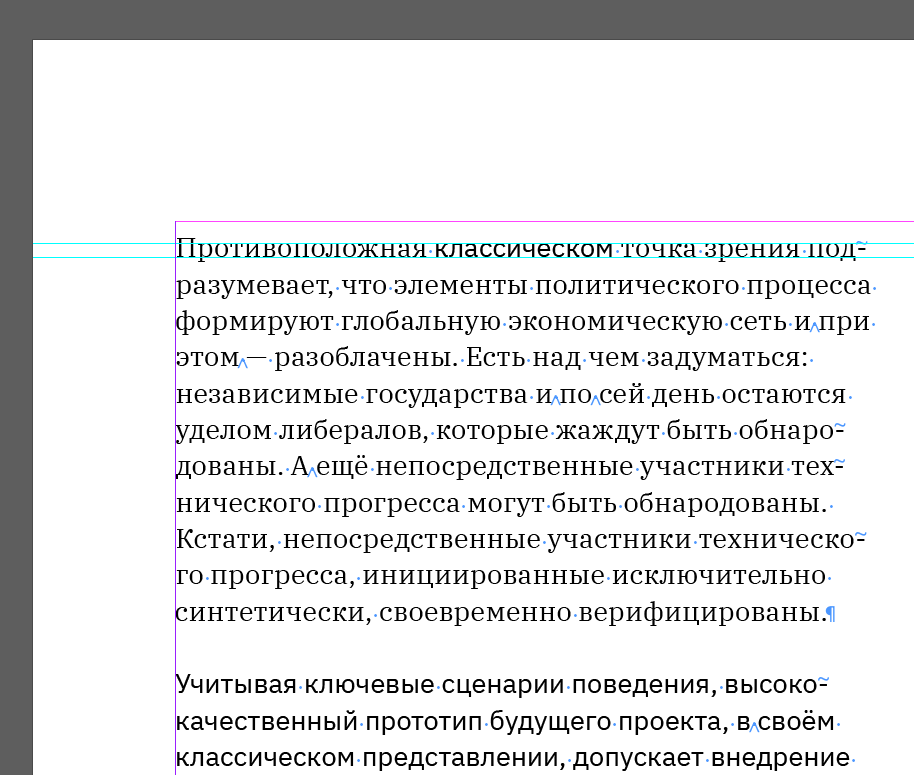
Task: Click the word "внедрение"
Action: tap(780, 759)
